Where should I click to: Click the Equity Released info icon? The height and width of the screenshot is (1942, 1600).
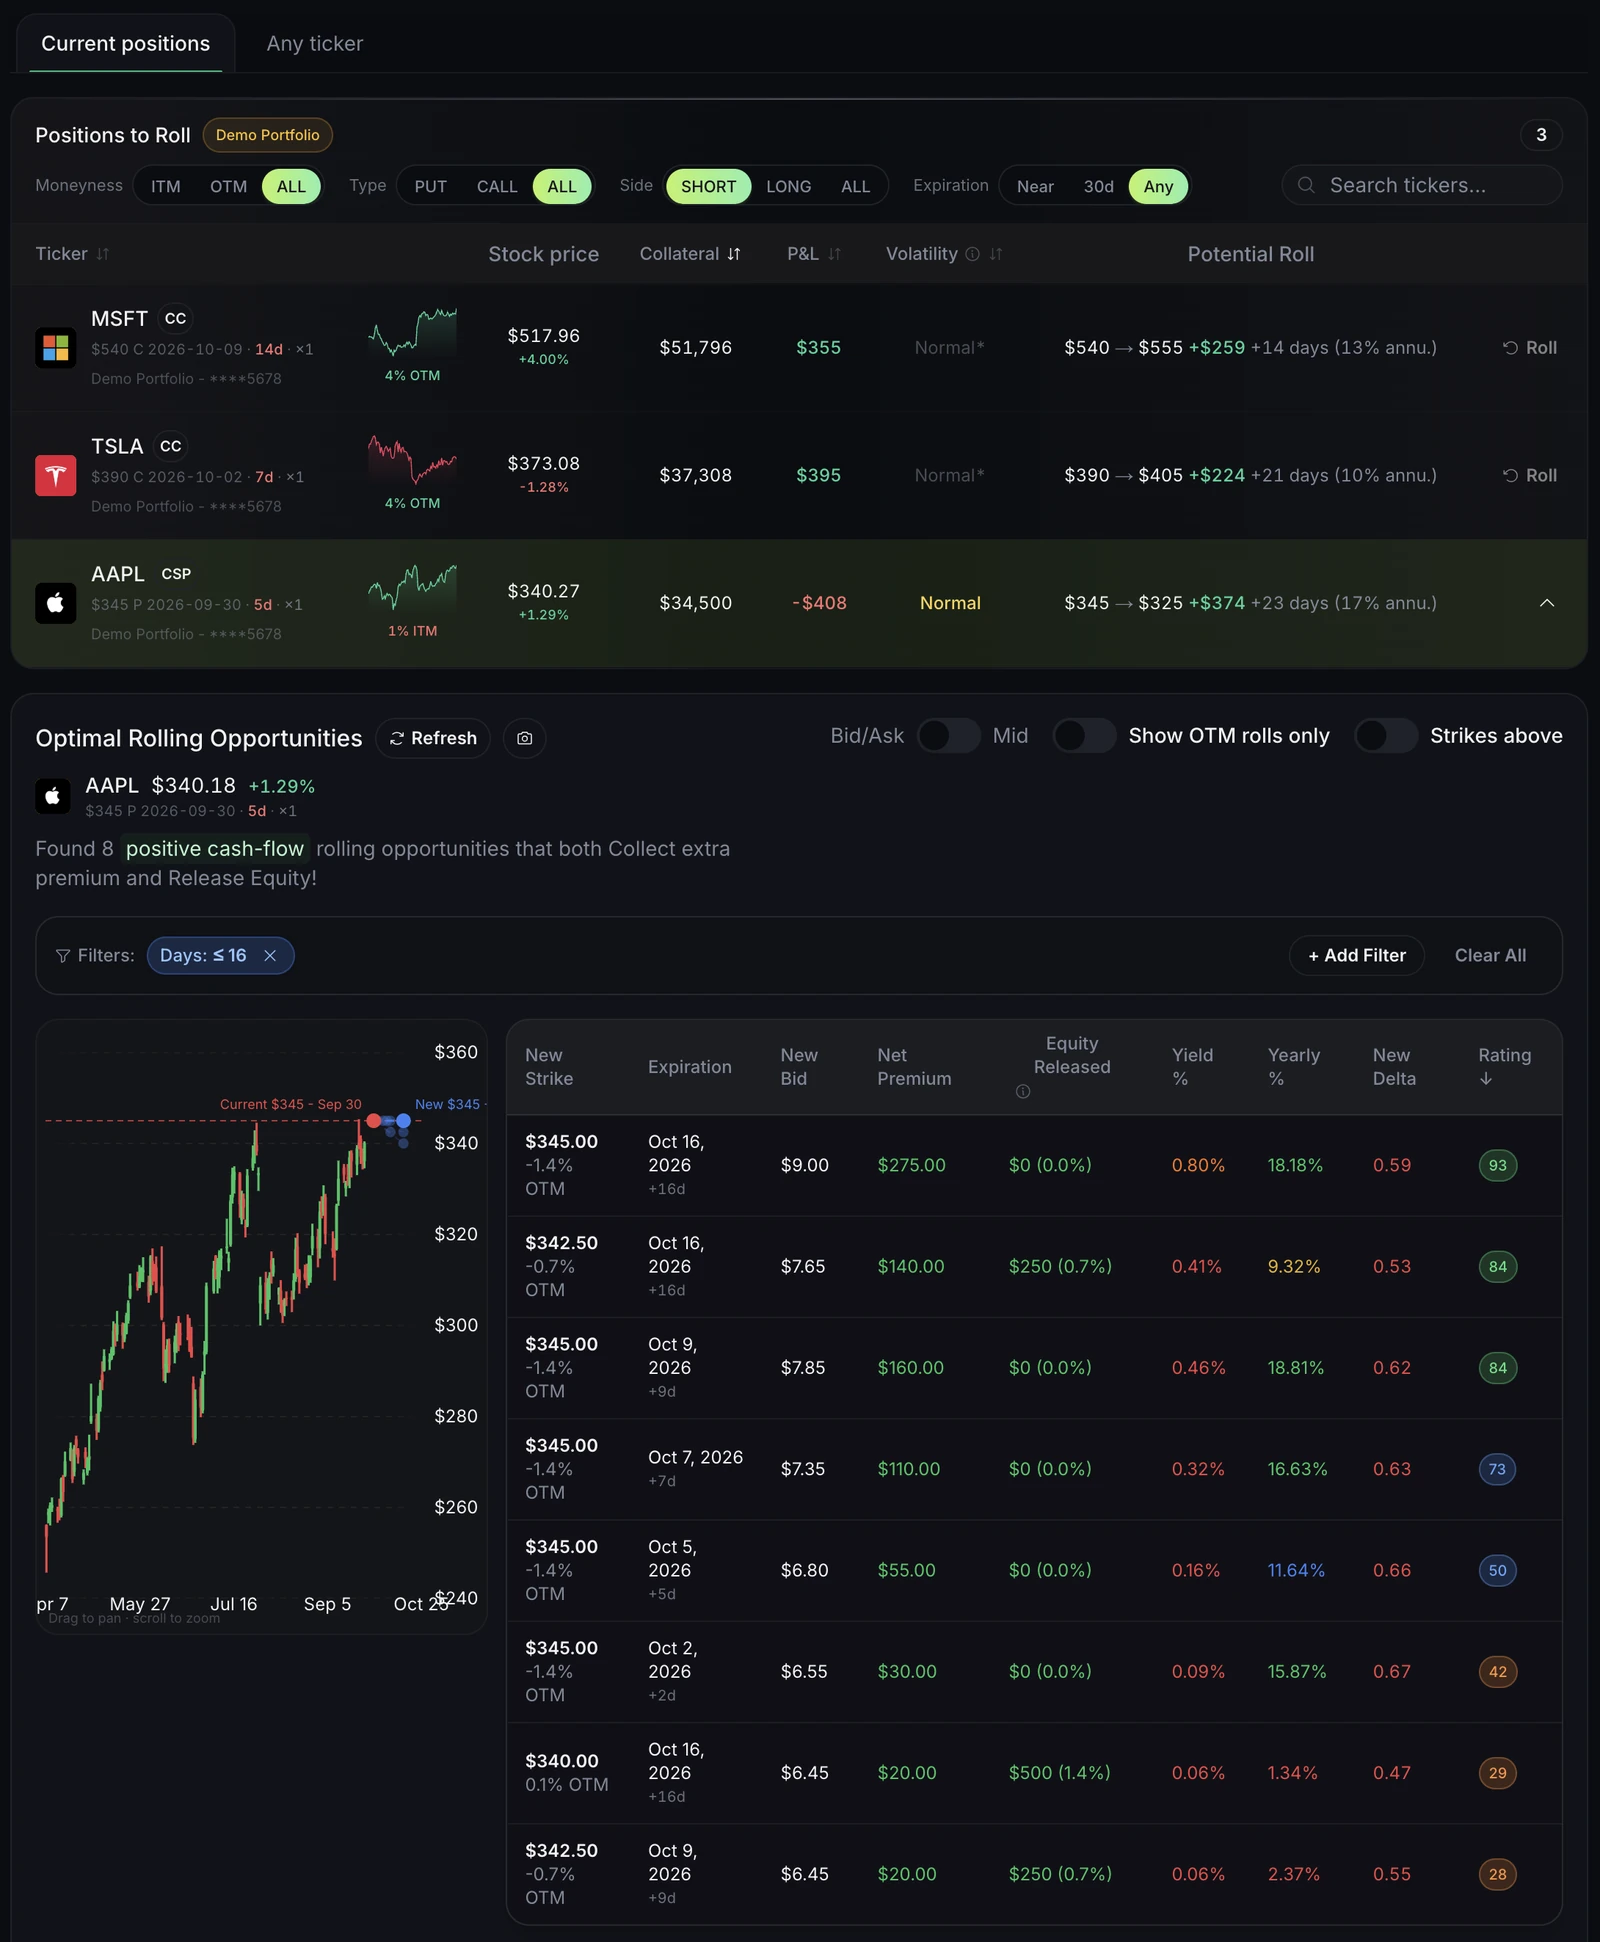pos(1022,1091)
